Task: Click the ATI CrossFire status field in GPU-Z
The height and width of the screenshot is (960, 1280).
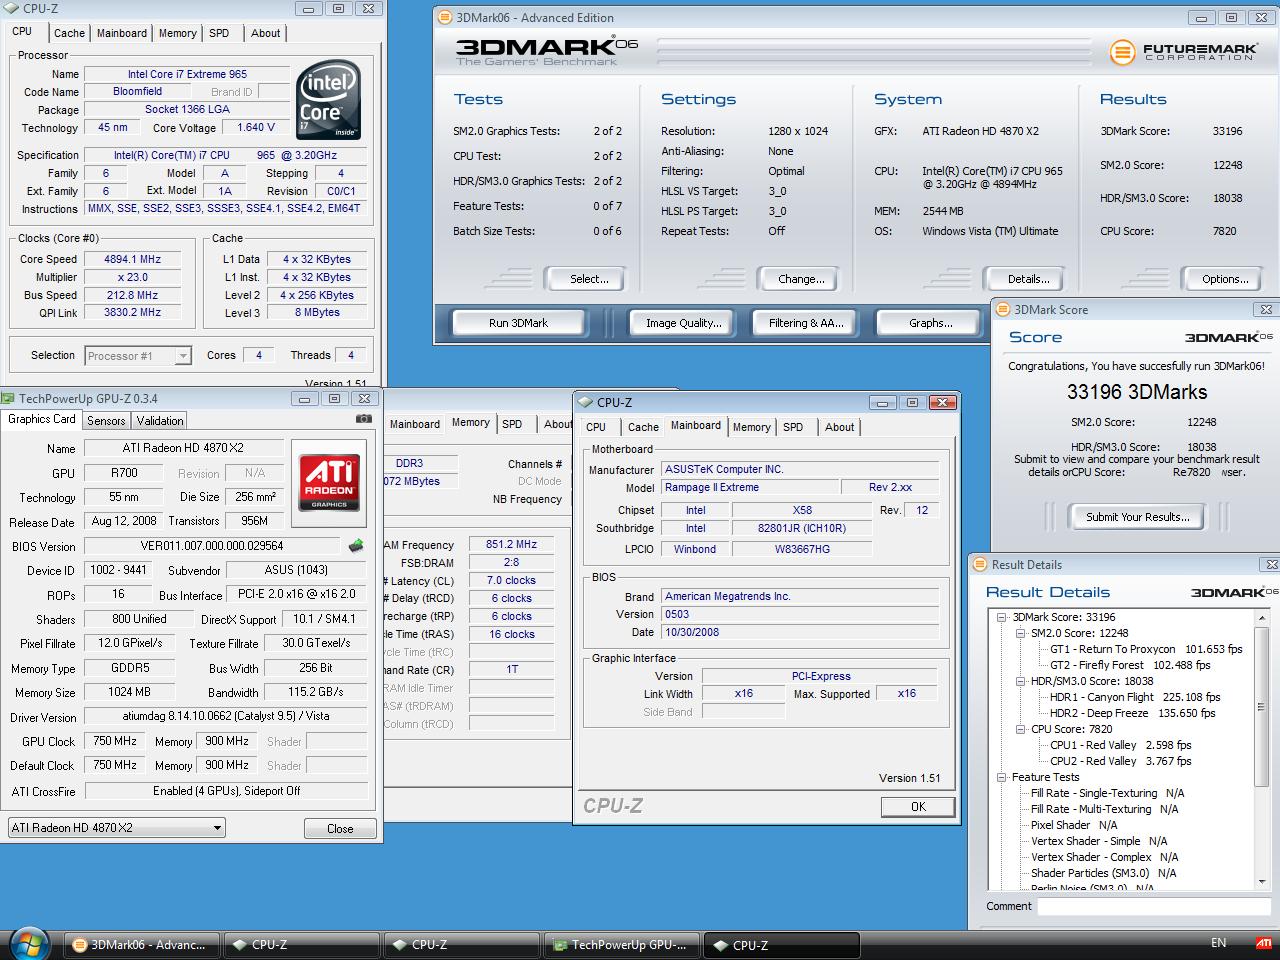Action: click(226, 791)
